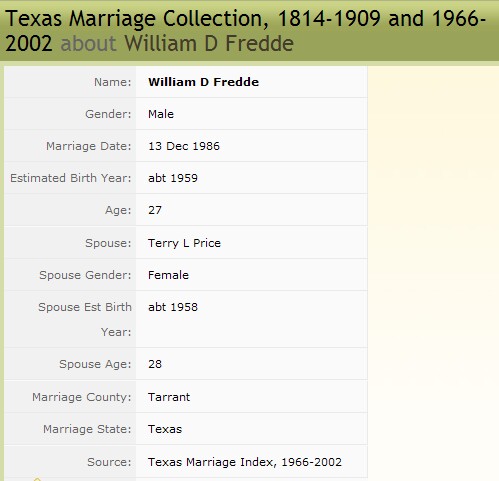This screenshot has width=499, height=481.
Task: Click the Spouse Gender value Female
Action: pos(168,275)
